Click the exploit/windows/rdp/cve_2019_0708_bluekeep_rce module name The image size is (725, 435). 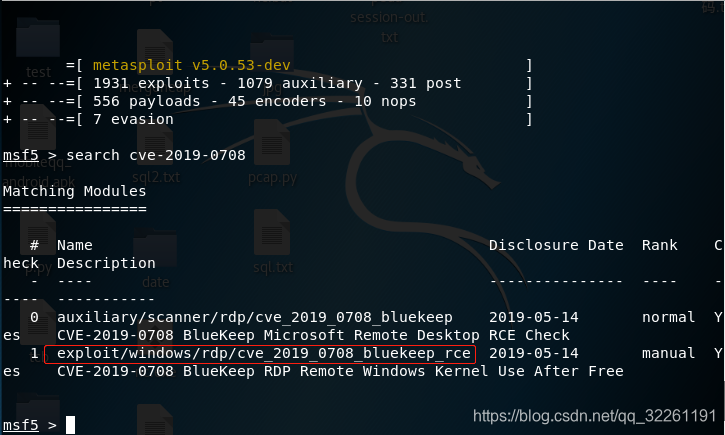[x=264, y=354]
